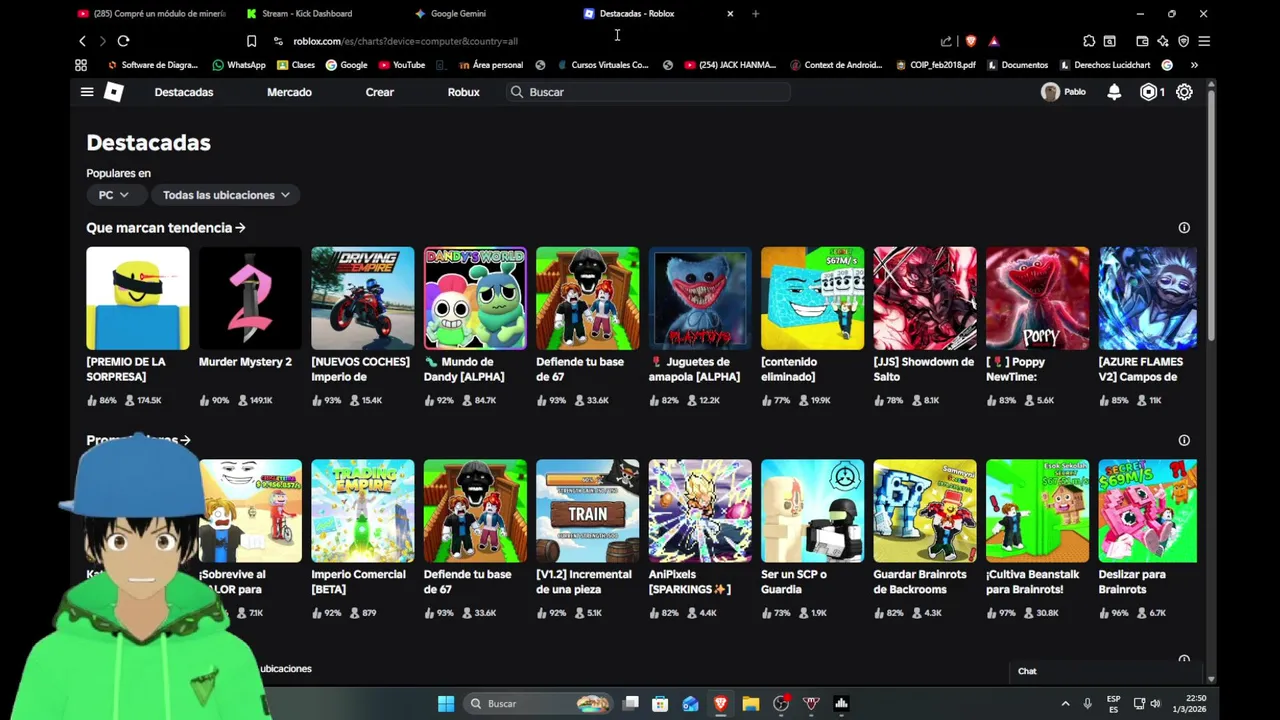Click info icon for Promocionadas row

tap(1184, 440)
